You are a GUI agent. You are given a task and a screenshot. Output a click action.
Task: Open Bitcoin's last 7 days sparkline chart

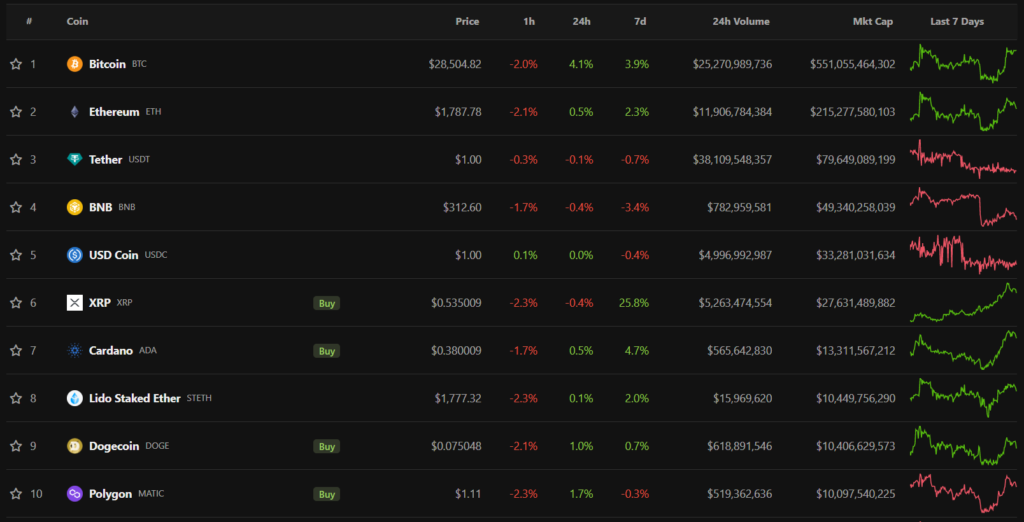click(x=962, y=64)
